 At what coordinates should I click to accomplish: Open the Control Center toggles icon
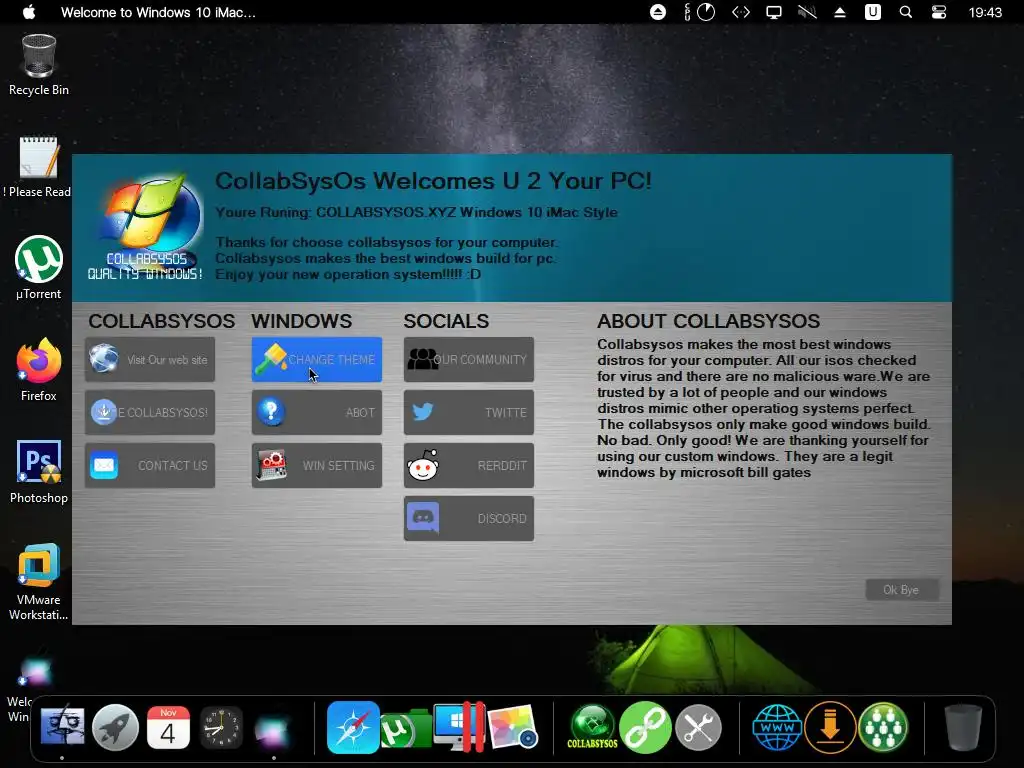coord(938,12)
